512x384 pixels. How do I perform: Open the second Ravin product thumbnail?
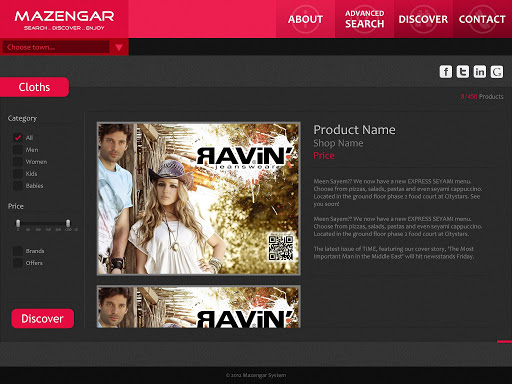click(199, 307)
